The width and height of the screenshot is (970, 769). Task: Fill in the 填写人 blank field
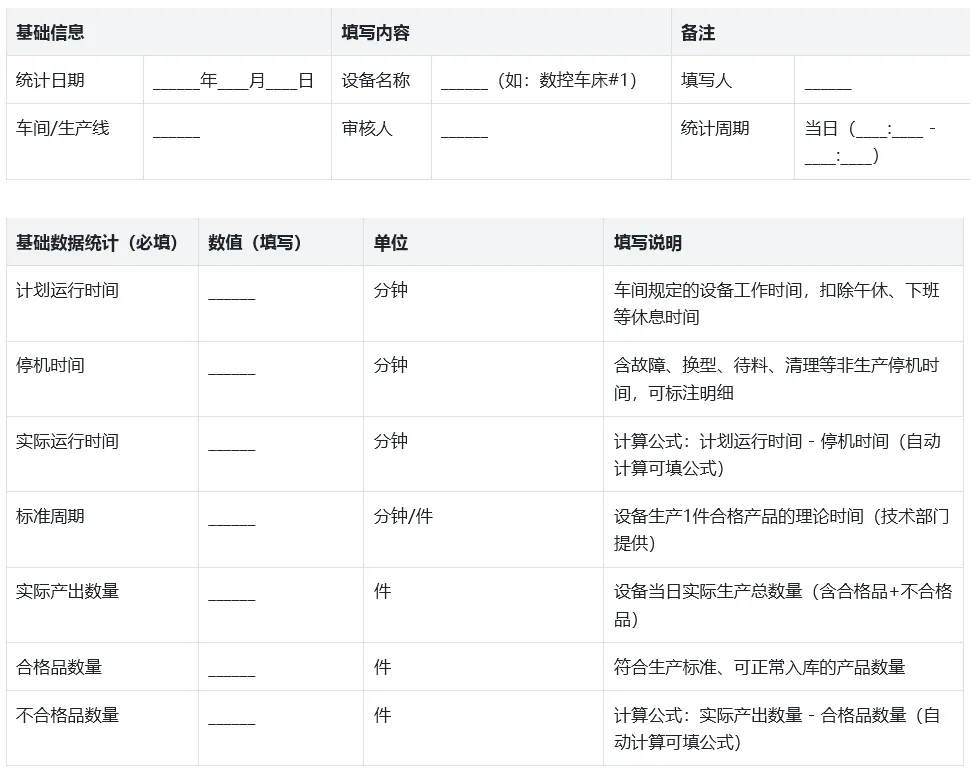[x=827, y=82]
